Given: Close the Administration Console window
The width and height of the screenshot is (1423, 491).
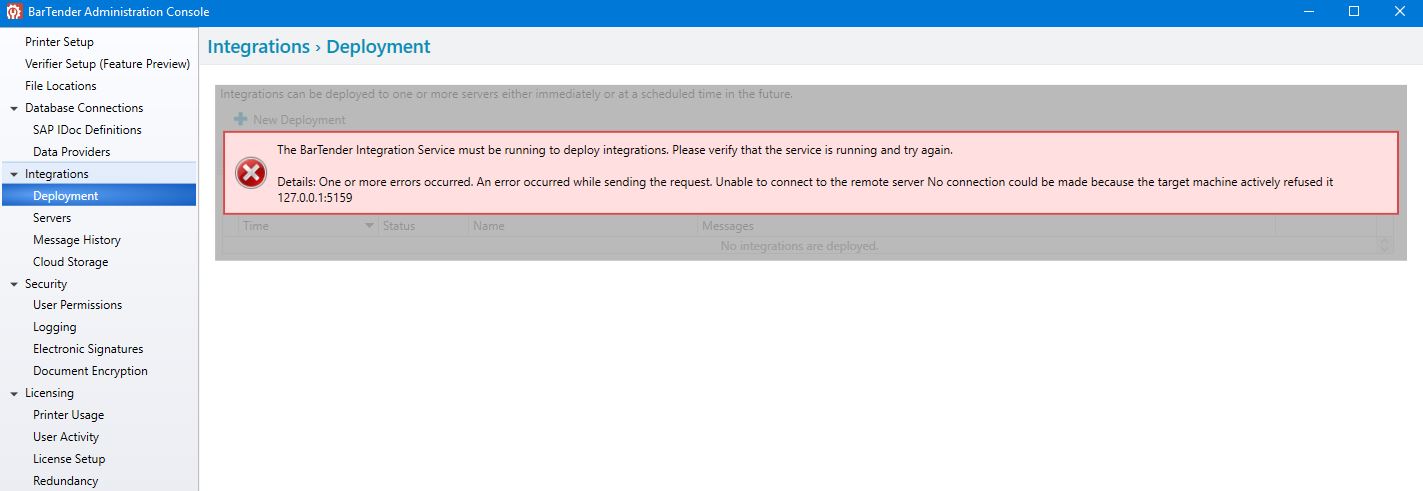Looking at the screenshot, I should tap(1399, 12).
